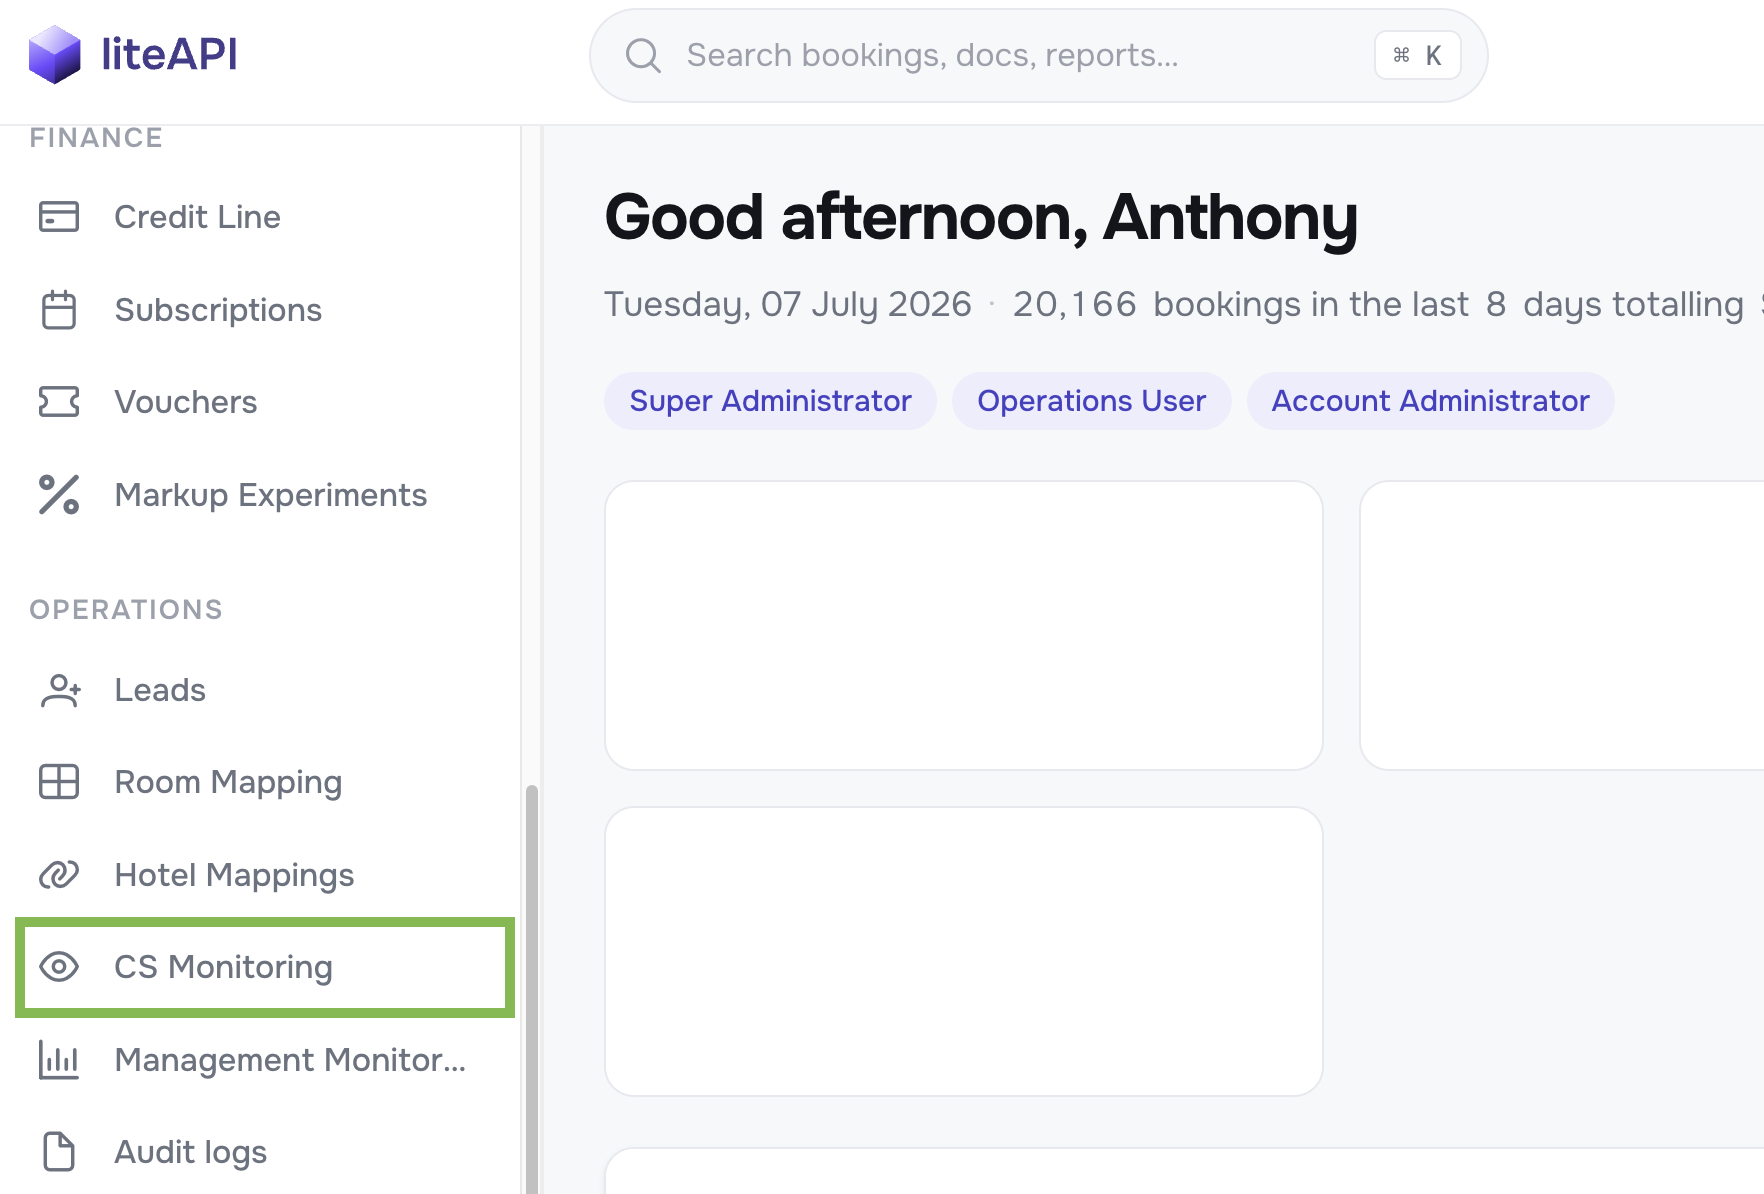Select the Operations User role badge

1091,401
